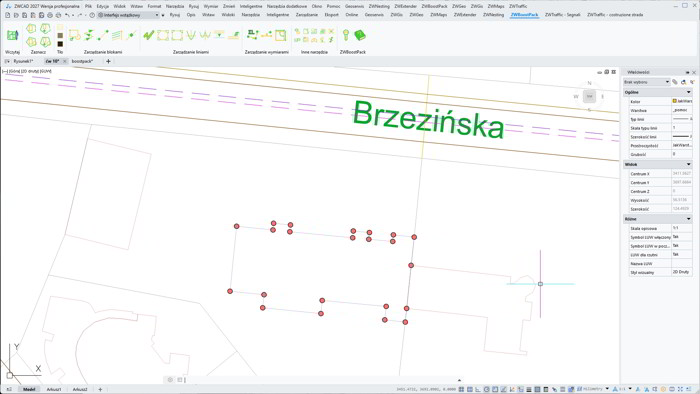The image size is (700, 394).
Task: Click the Undo arrow icon
Action: click(x=67, y=15)
